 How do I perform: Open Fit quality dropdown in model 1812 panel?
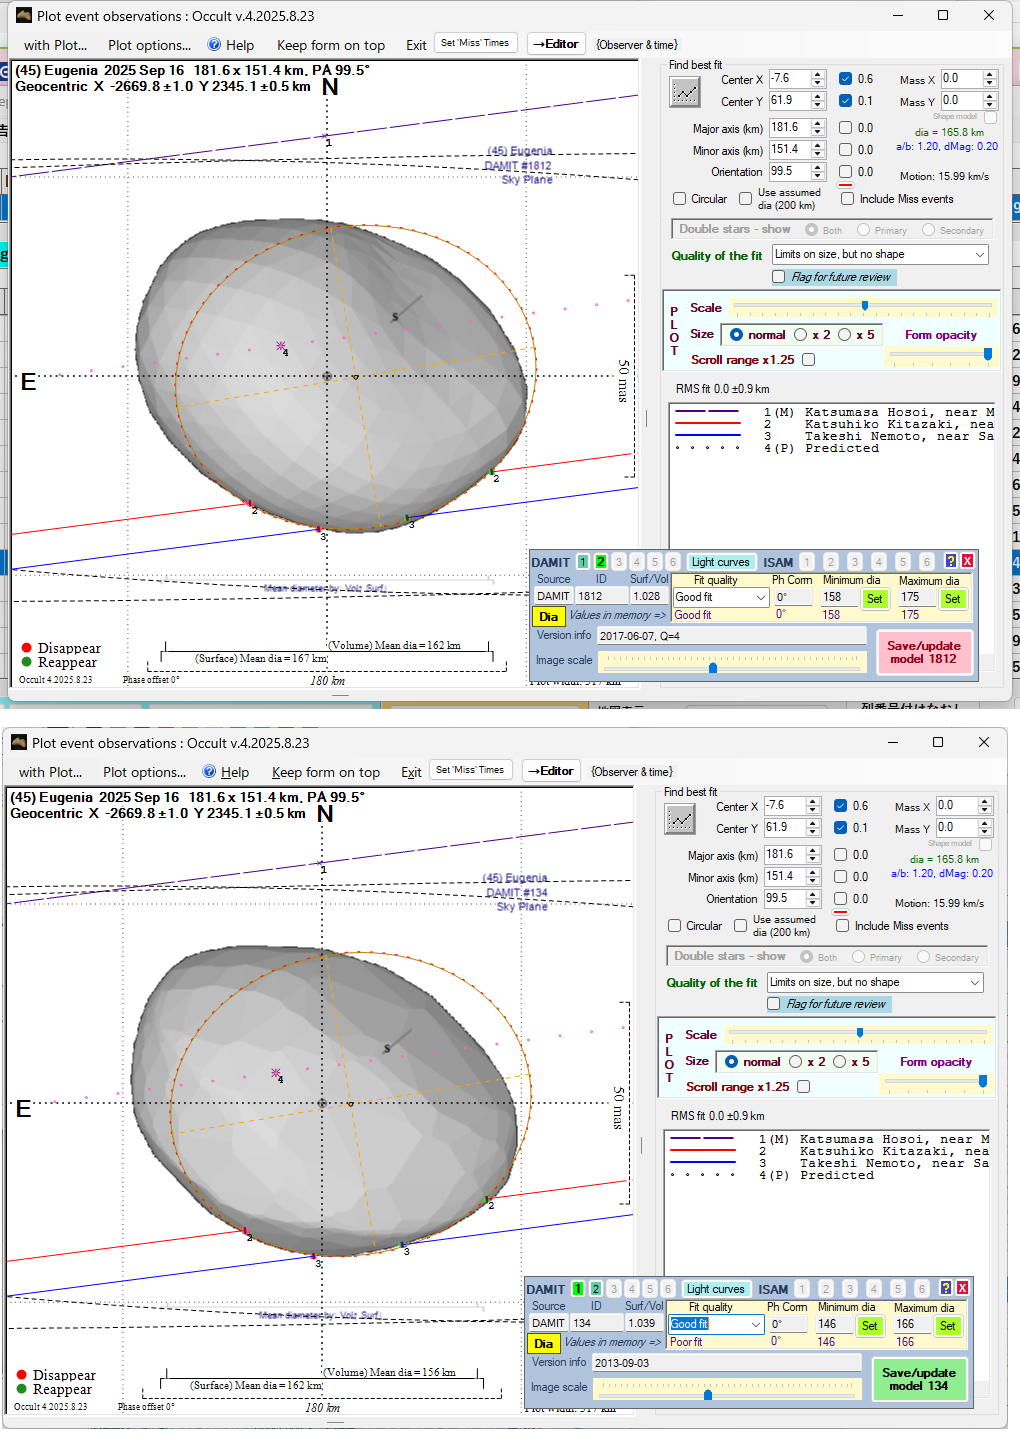point(760,597)
